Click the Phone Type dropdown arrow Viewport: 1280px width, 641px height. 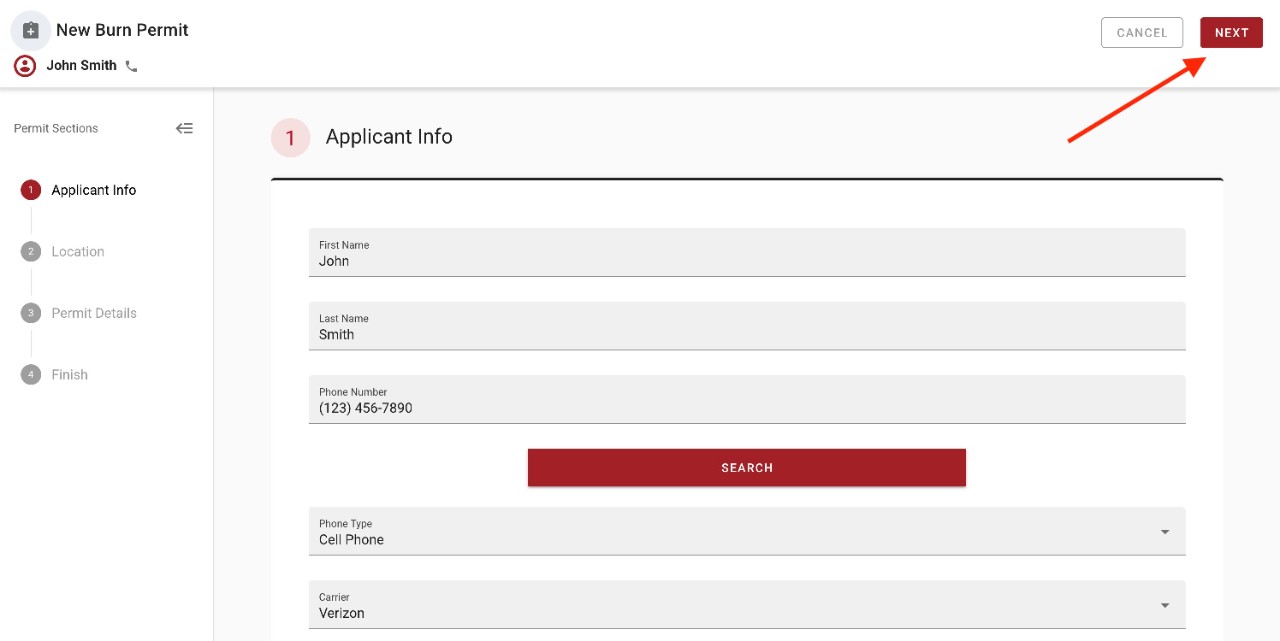pyautogui.click(x=1163, y=531)
